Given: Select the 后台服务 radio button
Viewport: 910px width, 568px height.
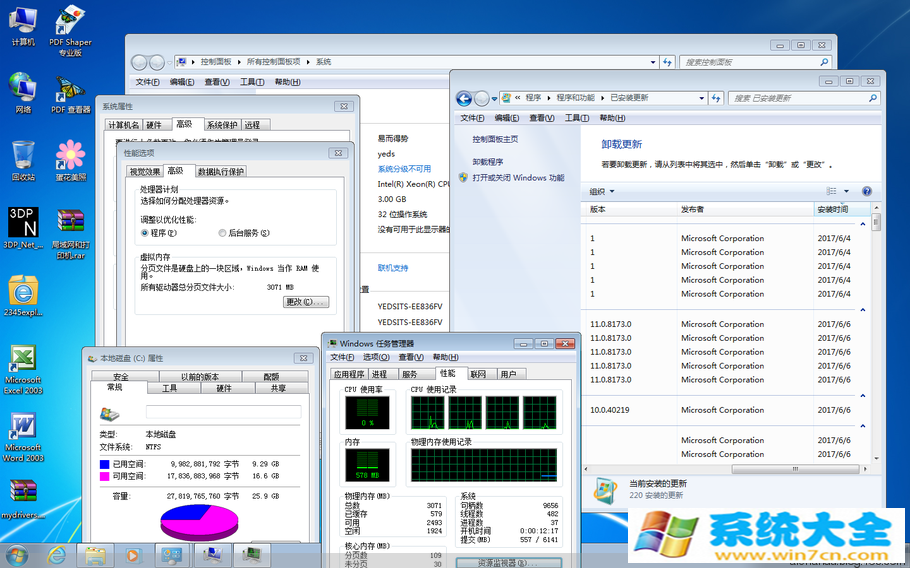Looking at the screenshot, I should 222,233.
